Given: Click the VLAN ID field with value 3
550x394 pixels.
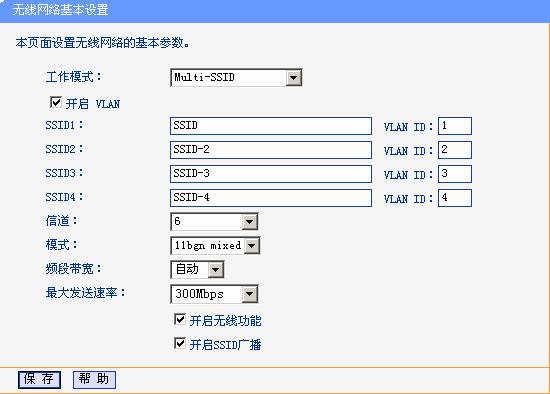Looking at the screenshot, I should click(455, 174).
